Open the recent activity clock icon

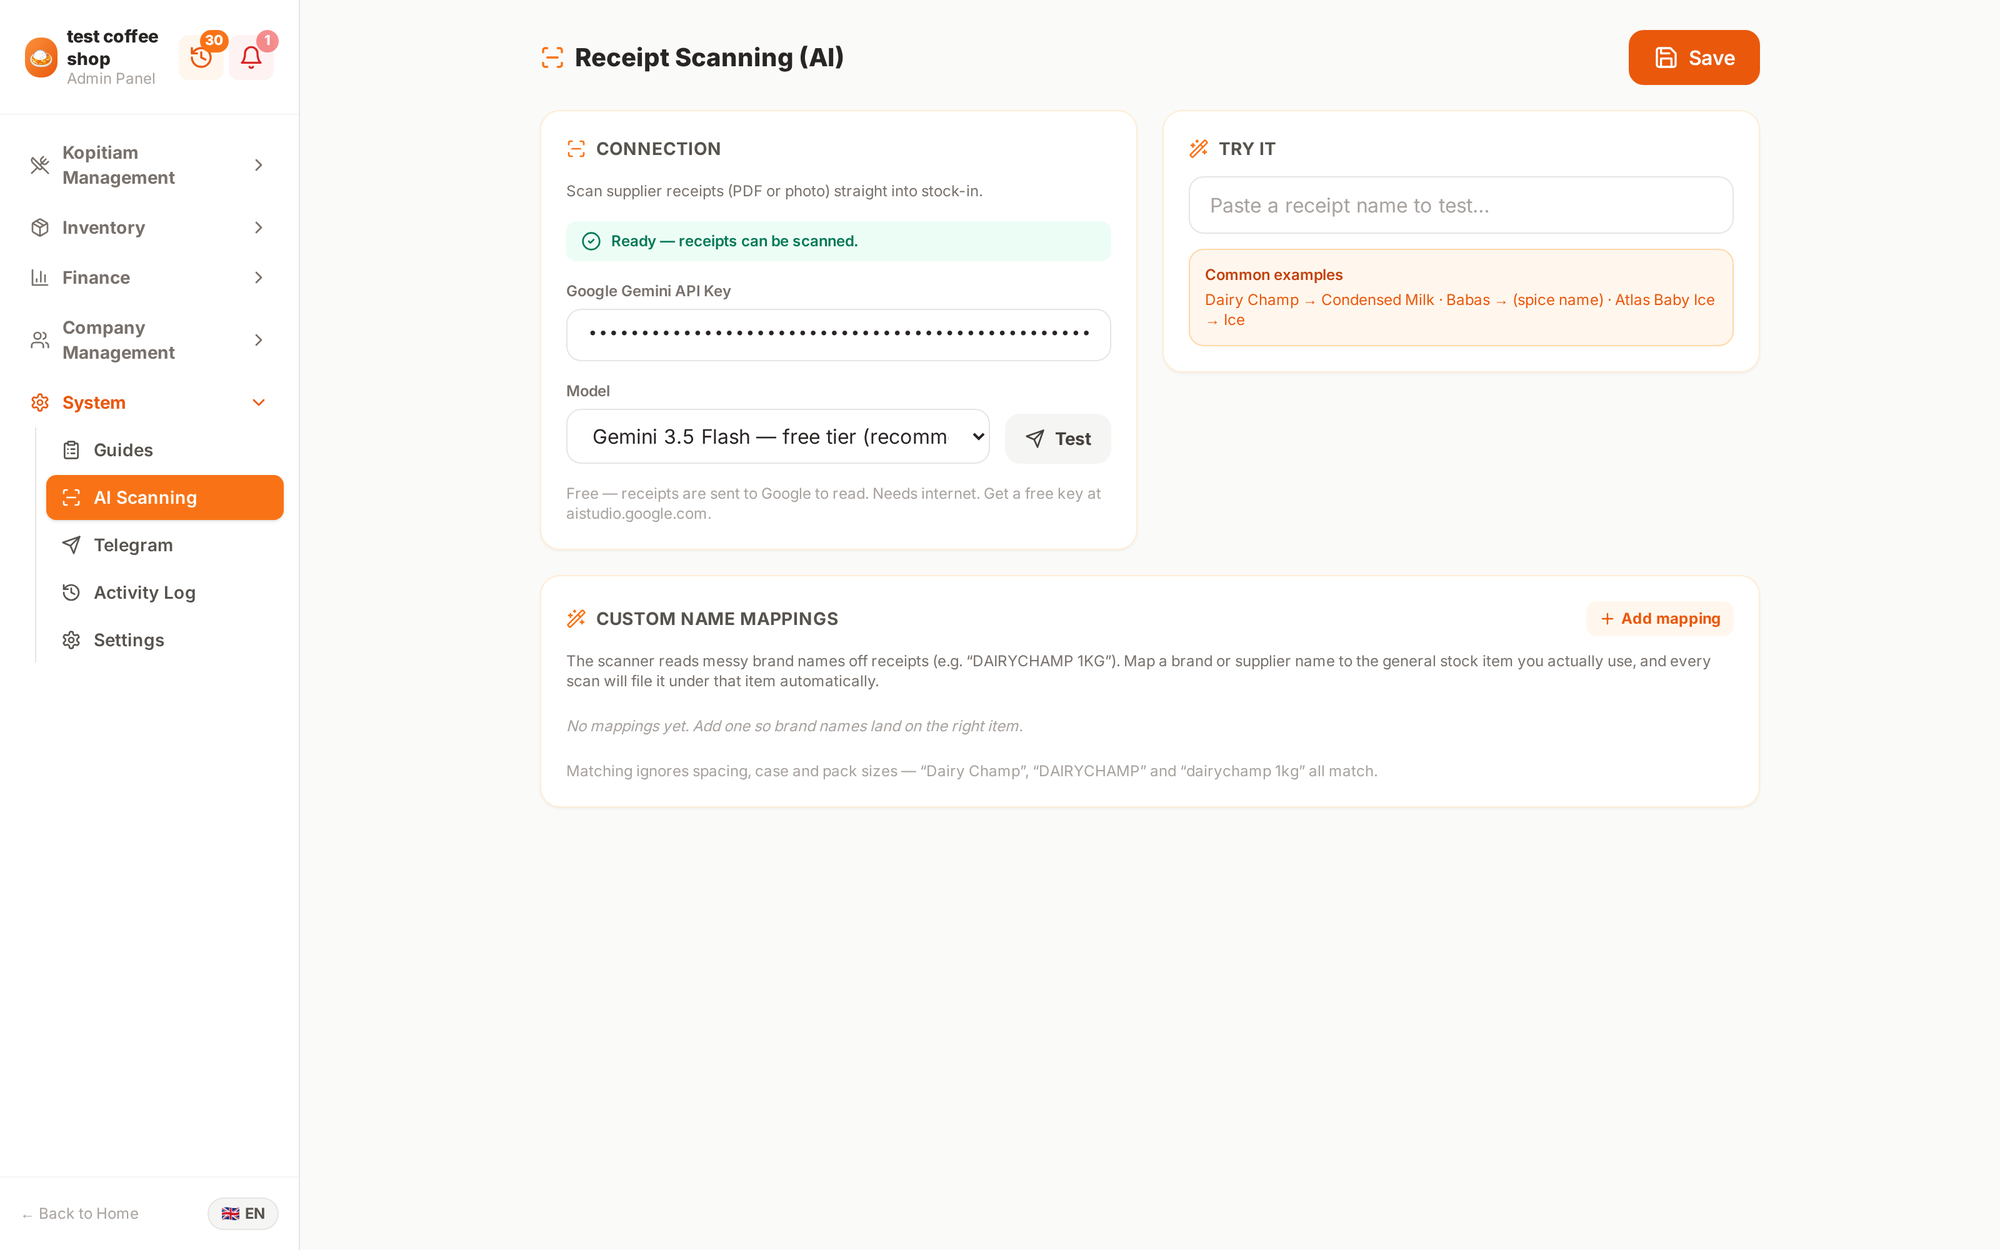point(201,57)
